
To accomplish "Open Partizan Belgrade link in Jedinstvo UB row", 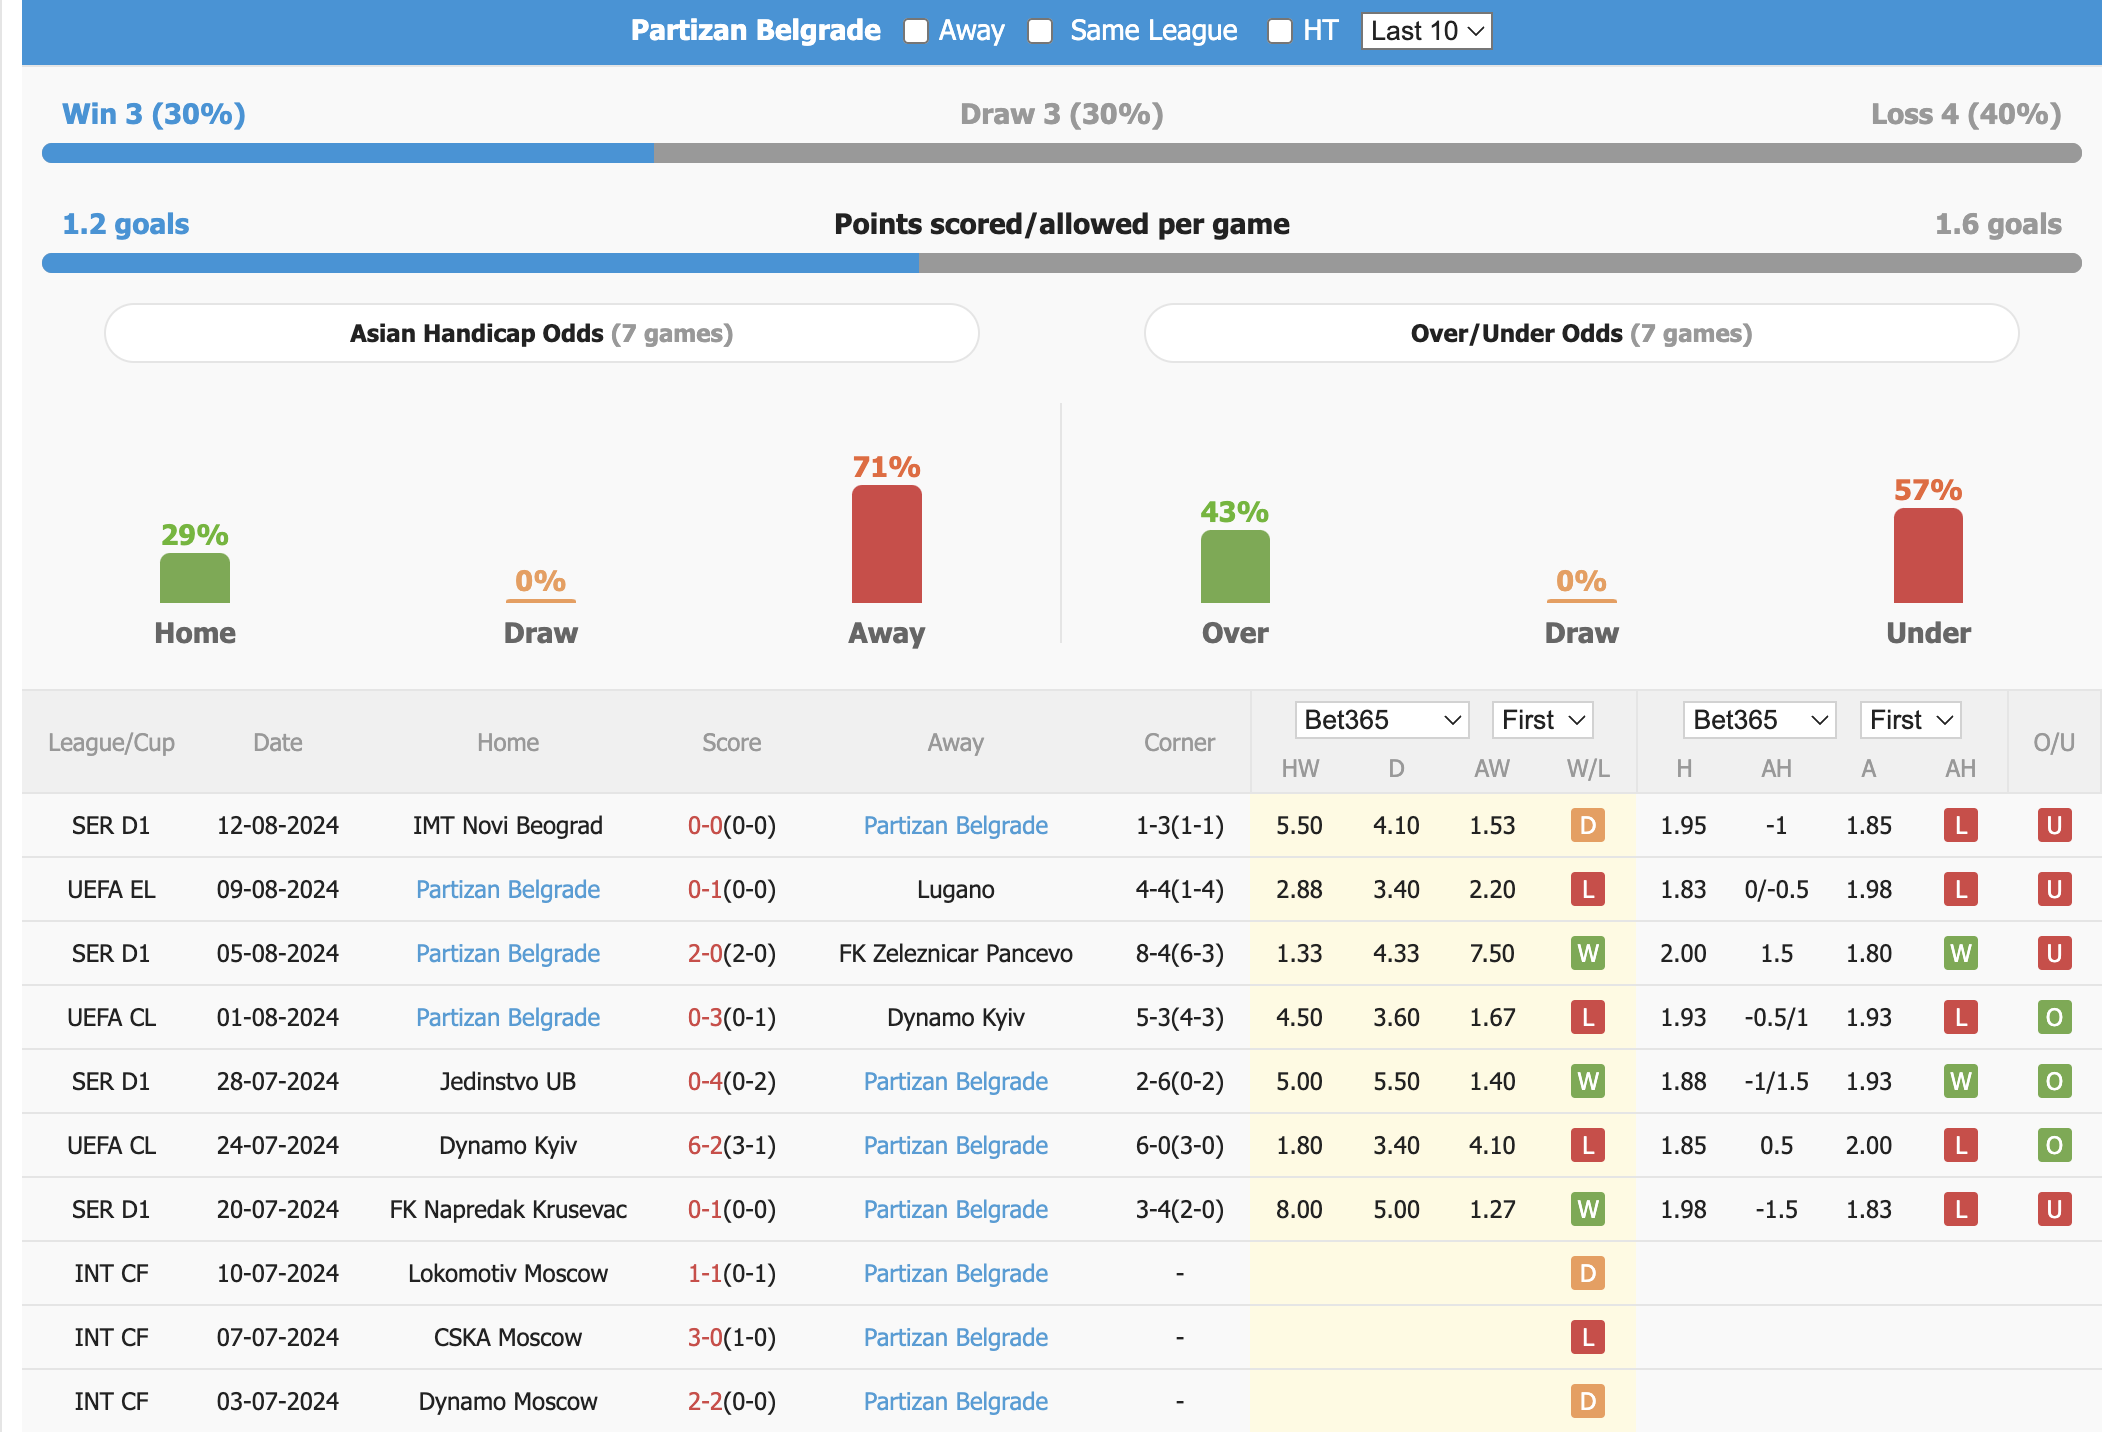I will click(956, 1081).
